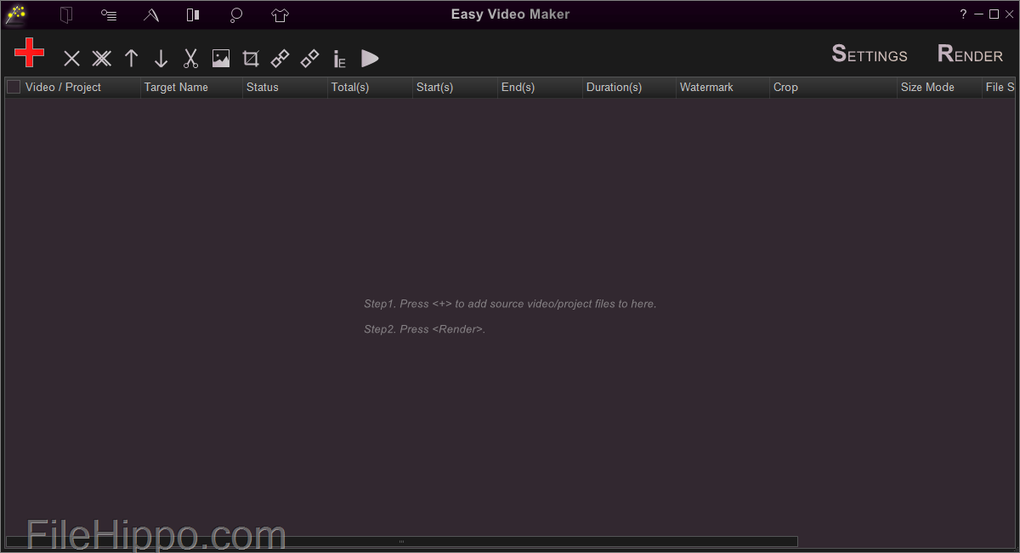Click the app logo in title bar
Screen dimensions: 1020x553
(x=16, y=14)
